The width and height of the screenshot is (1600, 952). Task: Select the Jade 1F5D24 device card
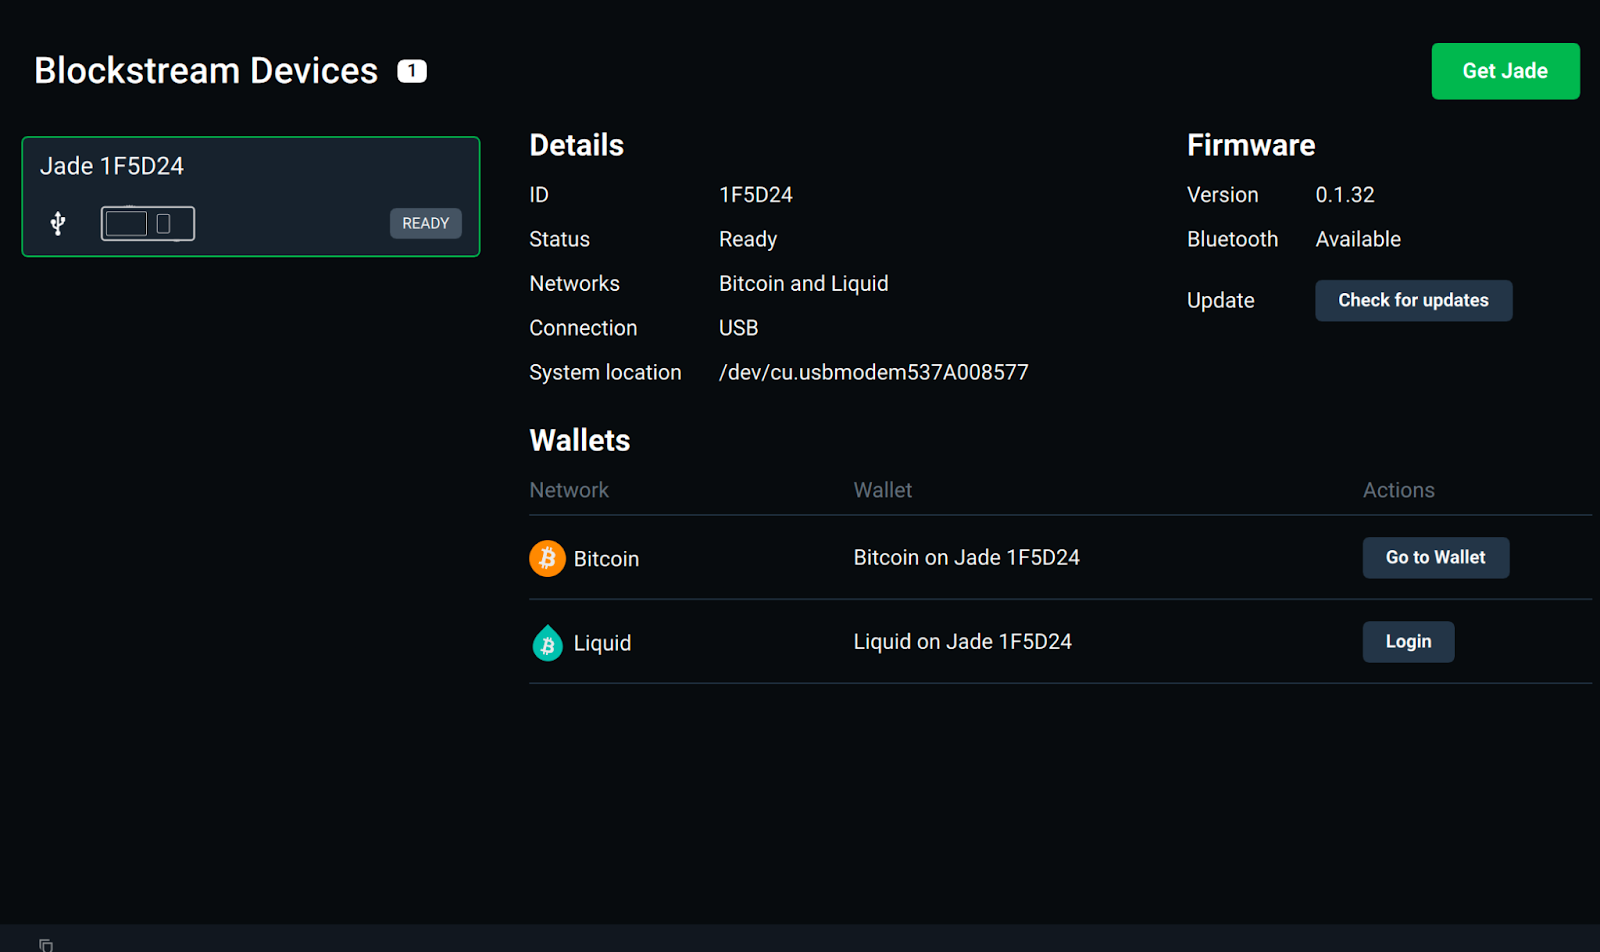point(251,197)
